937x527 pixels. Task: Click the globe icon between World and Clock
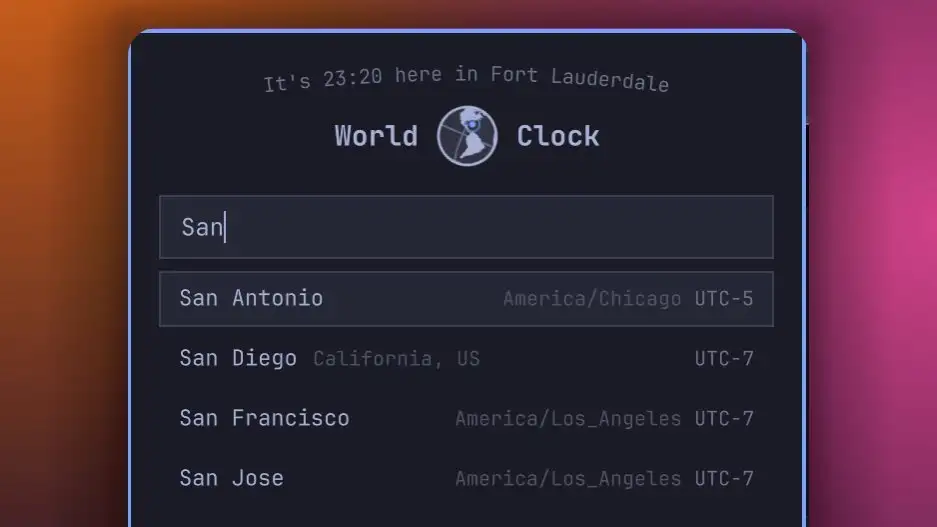tap(467, 136)
